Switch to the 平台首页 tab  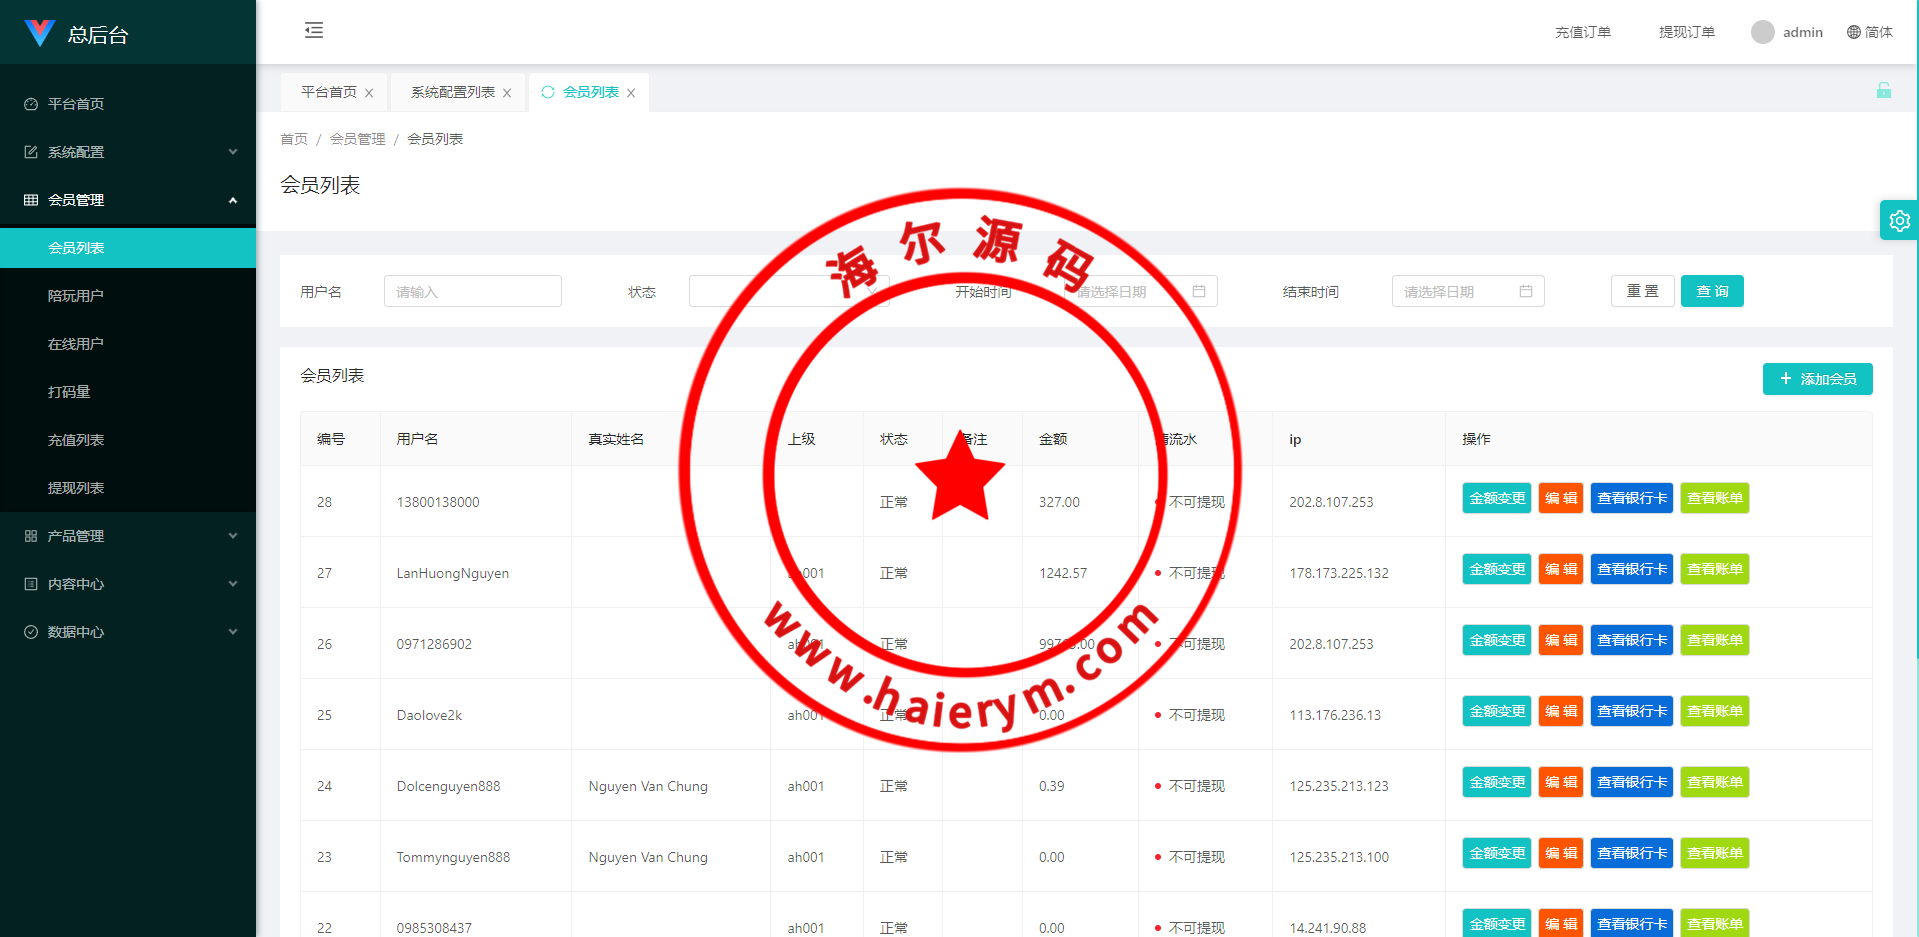(x=329, y=92)
